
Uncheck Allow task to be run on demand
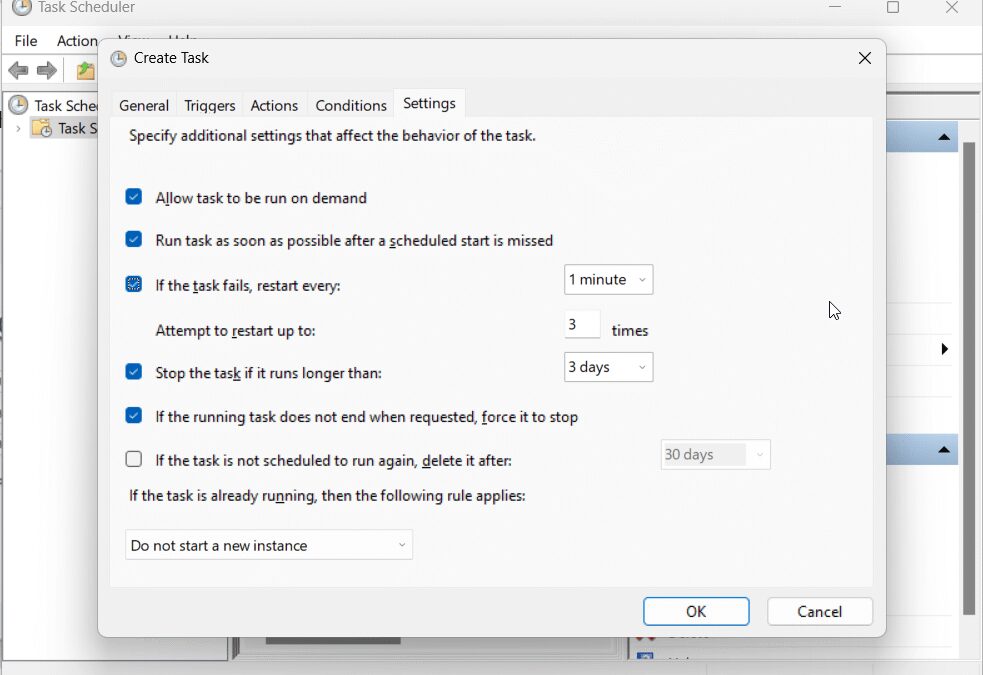coord(133,197)
